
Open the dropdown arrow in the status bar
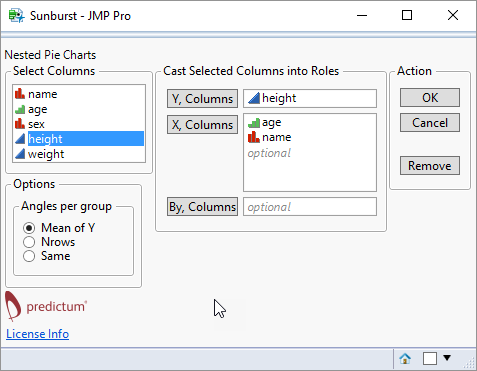447,358
